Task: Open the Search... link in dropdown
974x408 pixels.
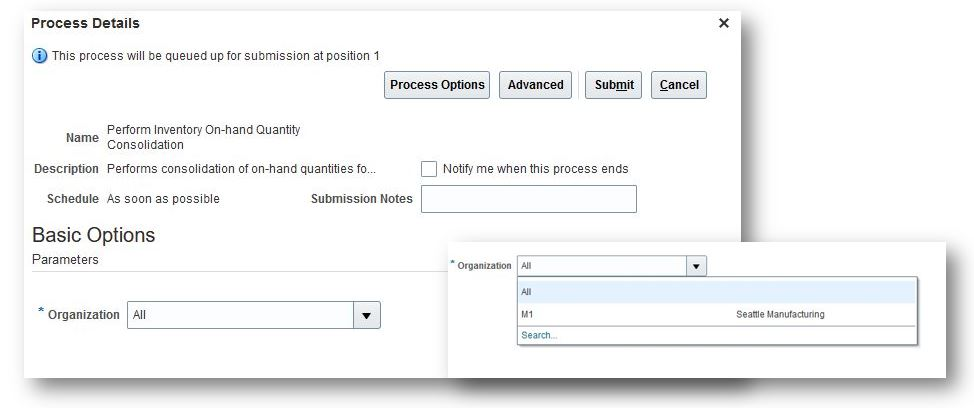Action: (539, 335)
